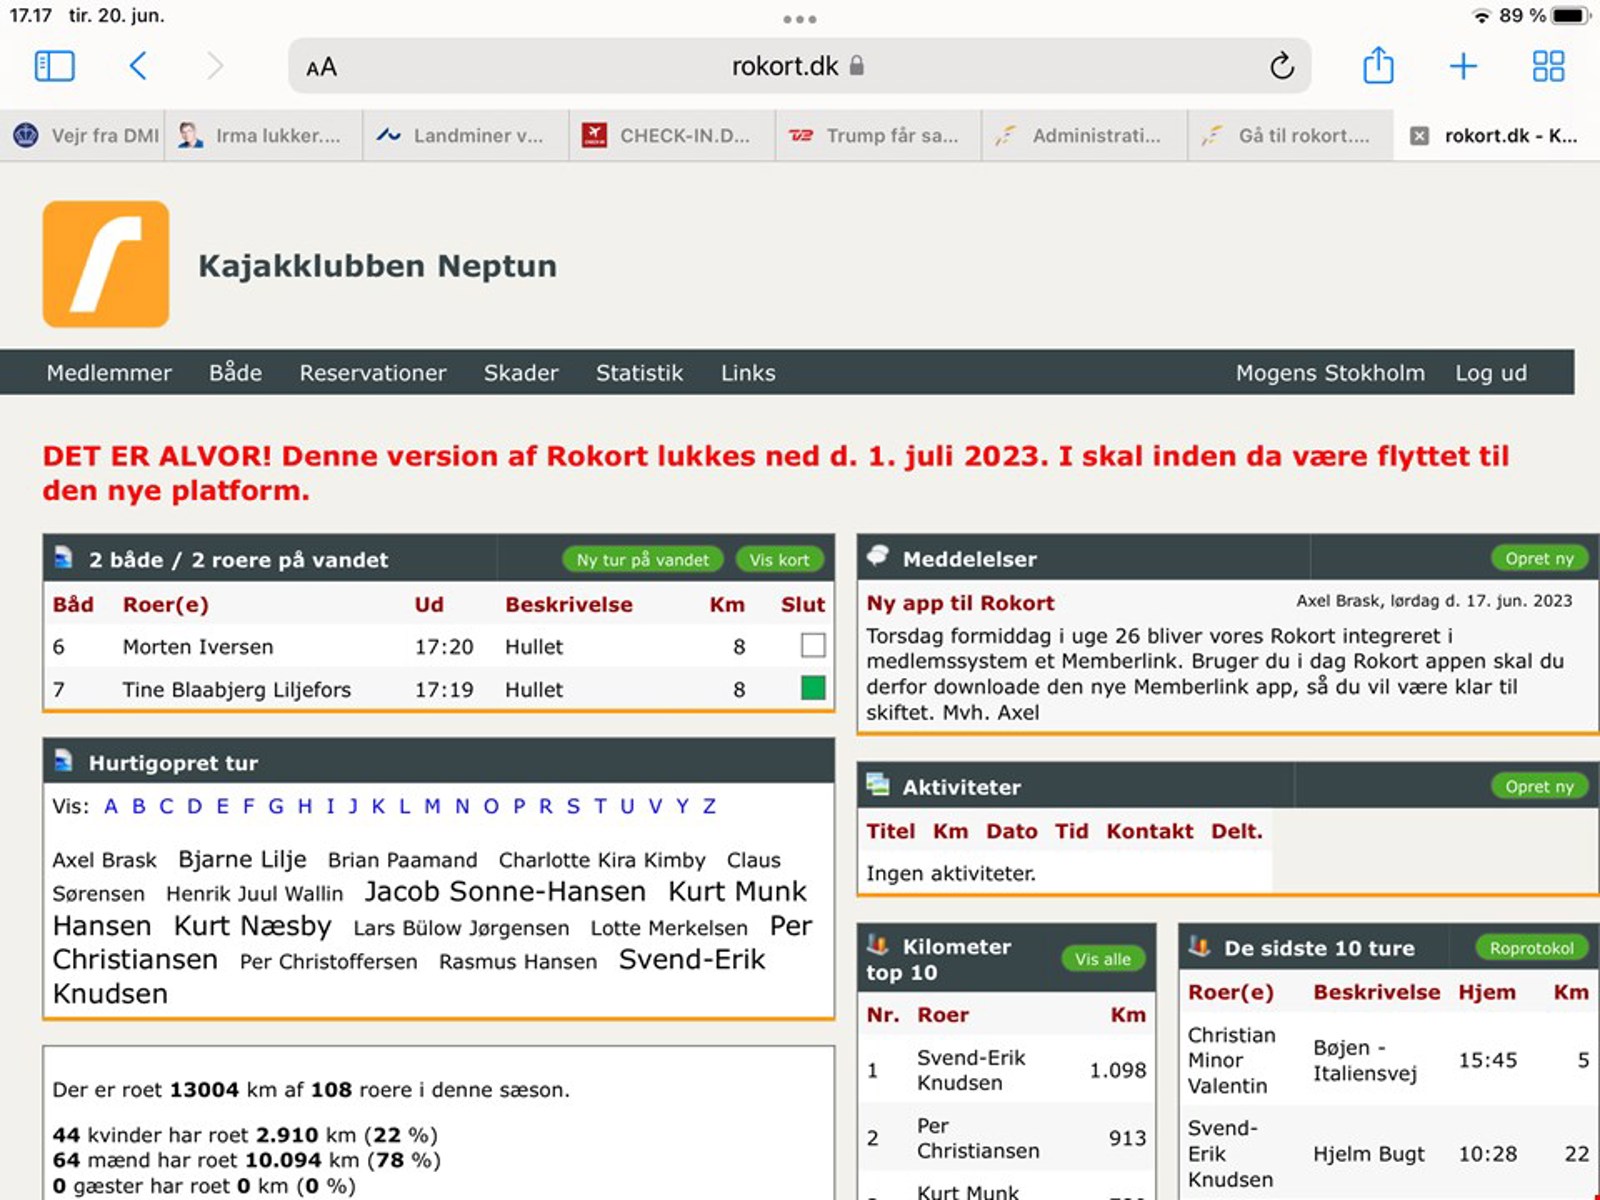1600x1200 pixels.
Task: Open Ny app til Rokort message
Action: click(x=960, y=603)
